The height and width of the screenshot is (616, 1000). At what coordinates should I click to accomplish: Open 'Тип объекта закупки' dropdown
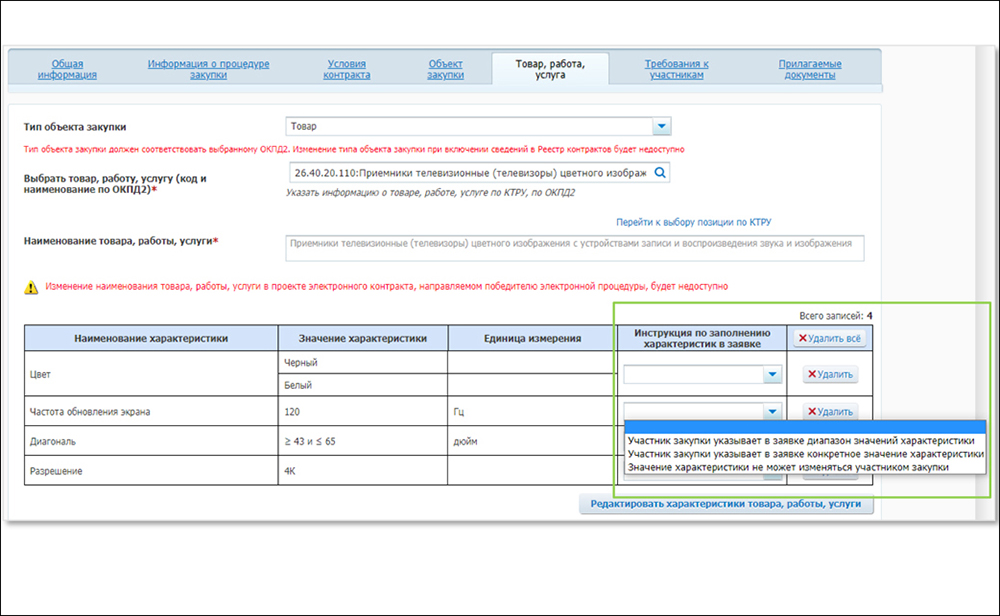click(661, 127)
